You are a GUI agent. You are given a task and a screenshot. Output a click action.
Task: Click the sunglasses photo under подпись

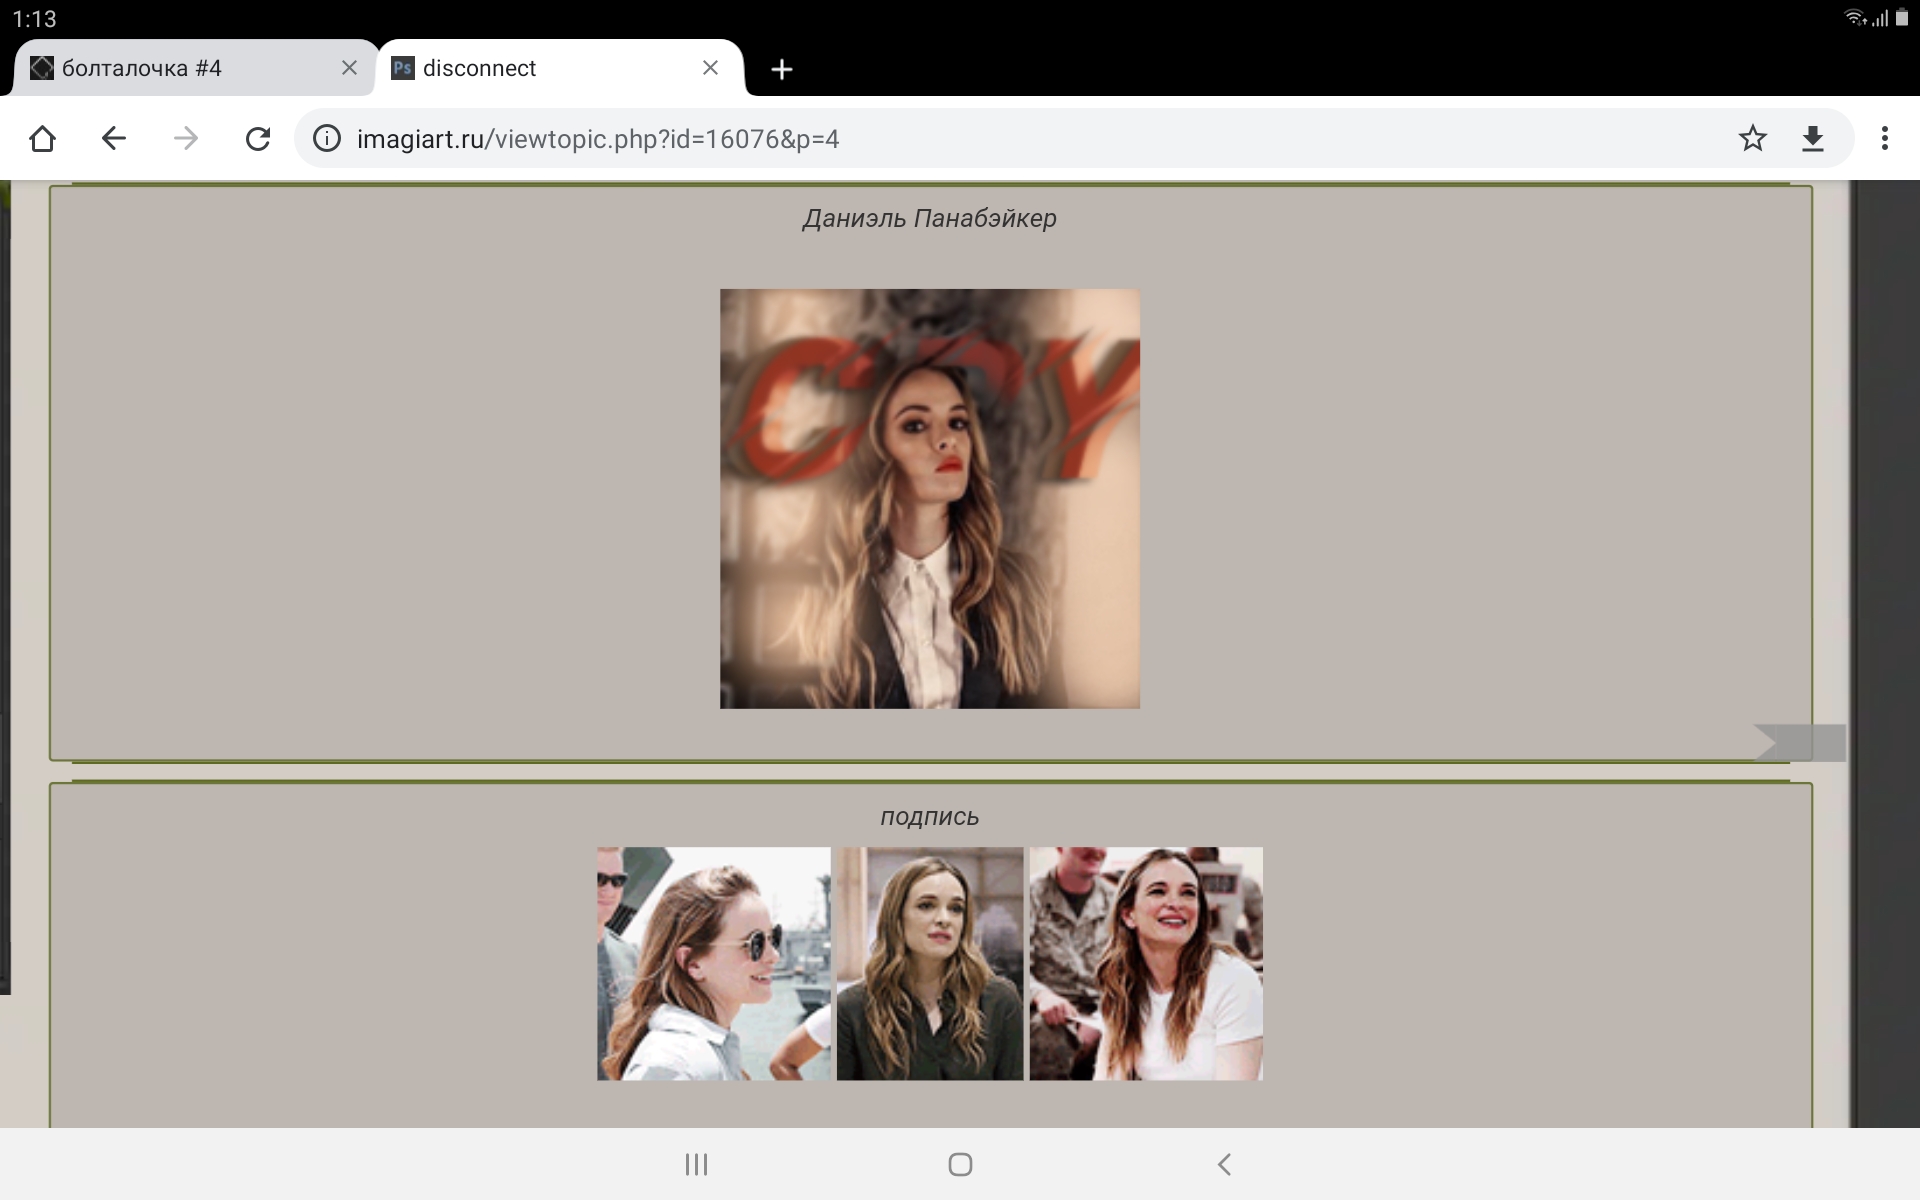coord(712,963)
